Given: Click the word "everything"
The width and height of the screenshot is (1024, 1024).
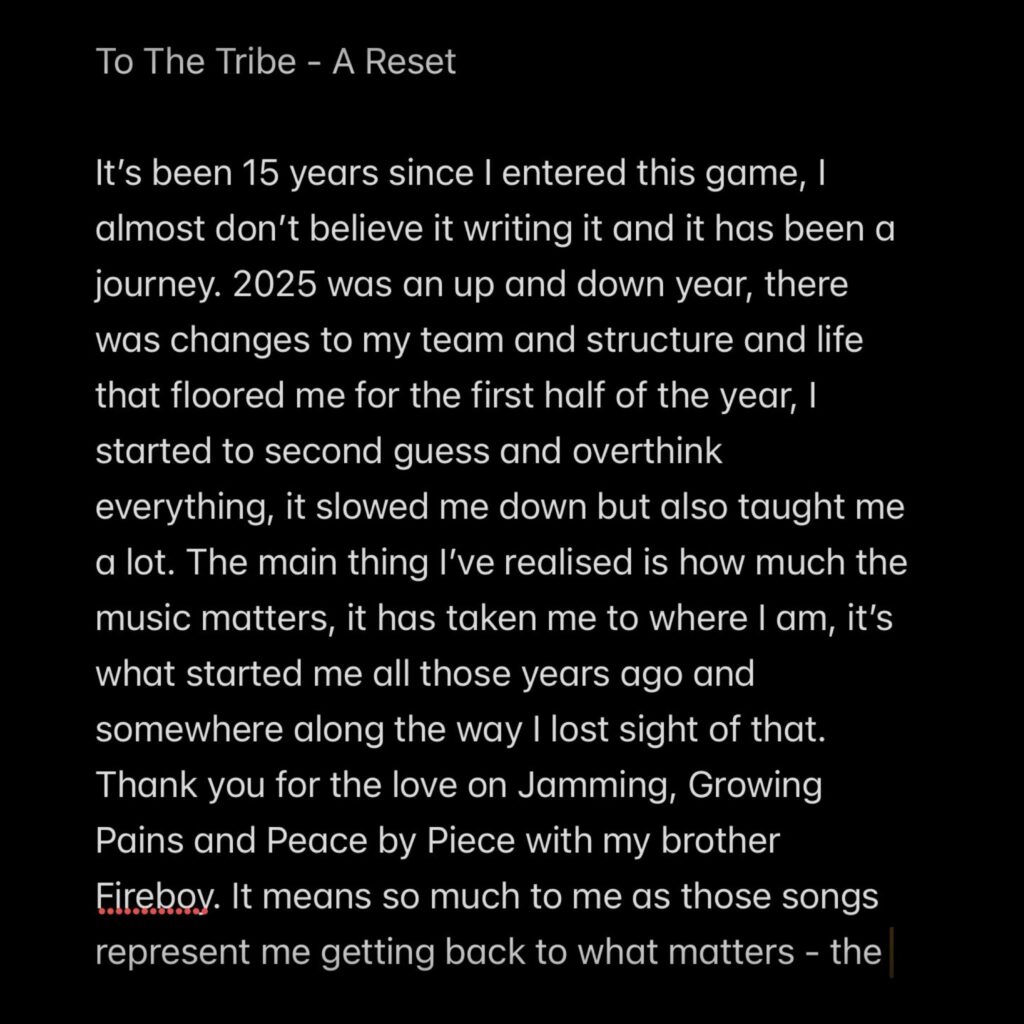Looking at the screenshot, I should (x=185, y=507).
